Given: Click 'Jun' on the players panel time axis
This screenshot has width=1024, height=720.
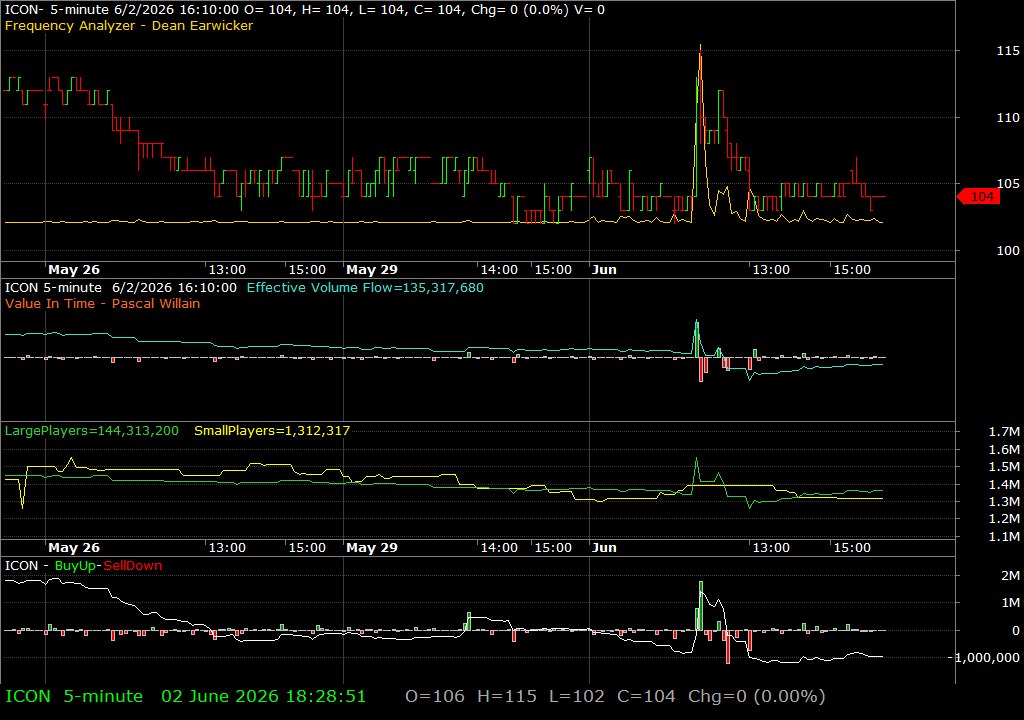Looking at the screenshot, I should pyautogui.click(x=604, y=548).
